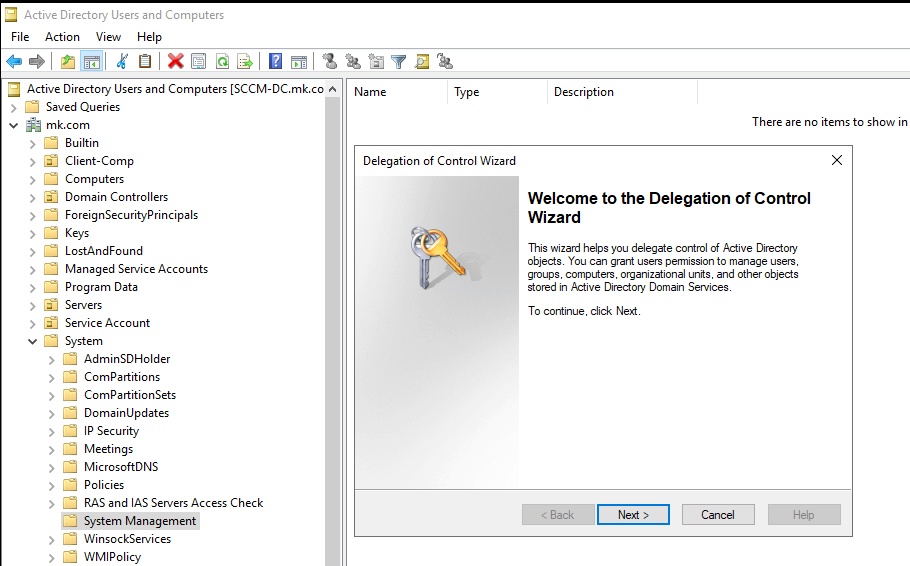Screen dimensions: 910x566
Task: Click the Find objects magnifier icon
Action: (x=421, y=62)
